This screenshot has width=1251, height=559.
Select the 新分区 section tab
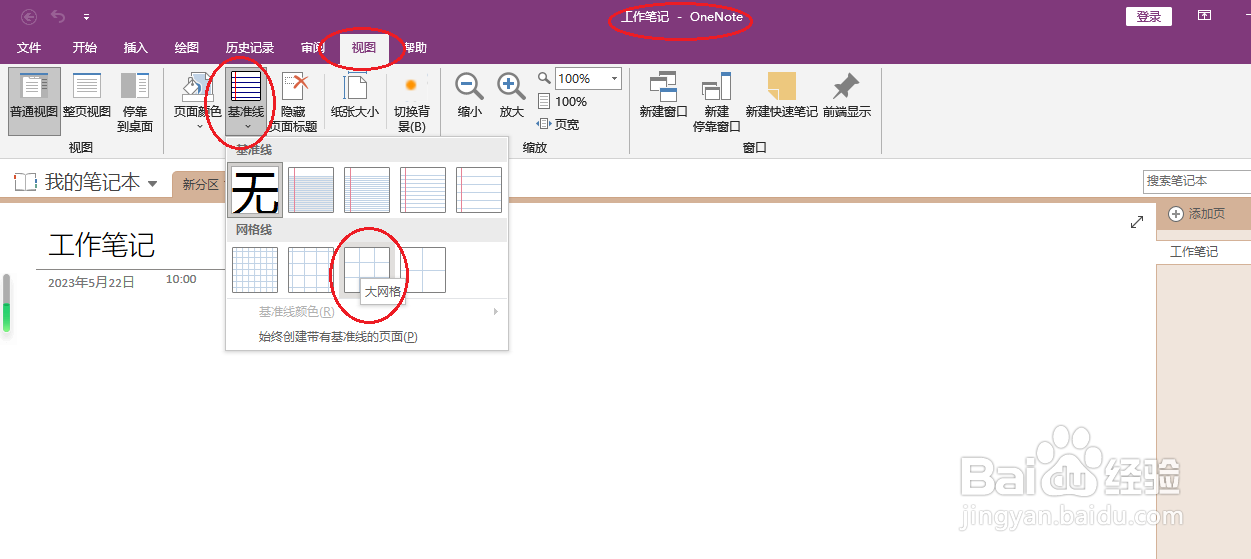199,185
